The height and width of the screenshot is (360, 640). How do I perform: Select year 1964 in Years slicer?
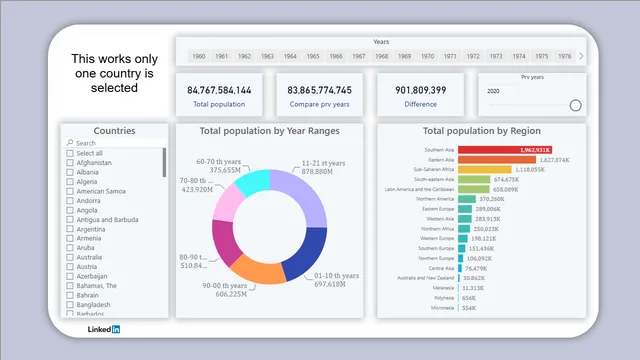(x=290, y=56)
